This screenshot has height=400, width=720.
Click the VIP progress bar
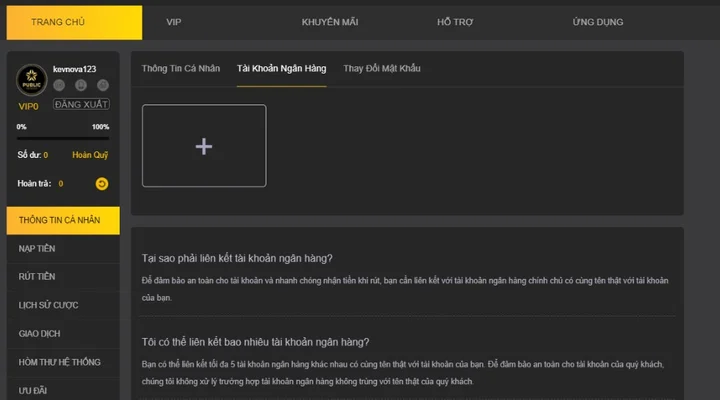click(63, 138)
